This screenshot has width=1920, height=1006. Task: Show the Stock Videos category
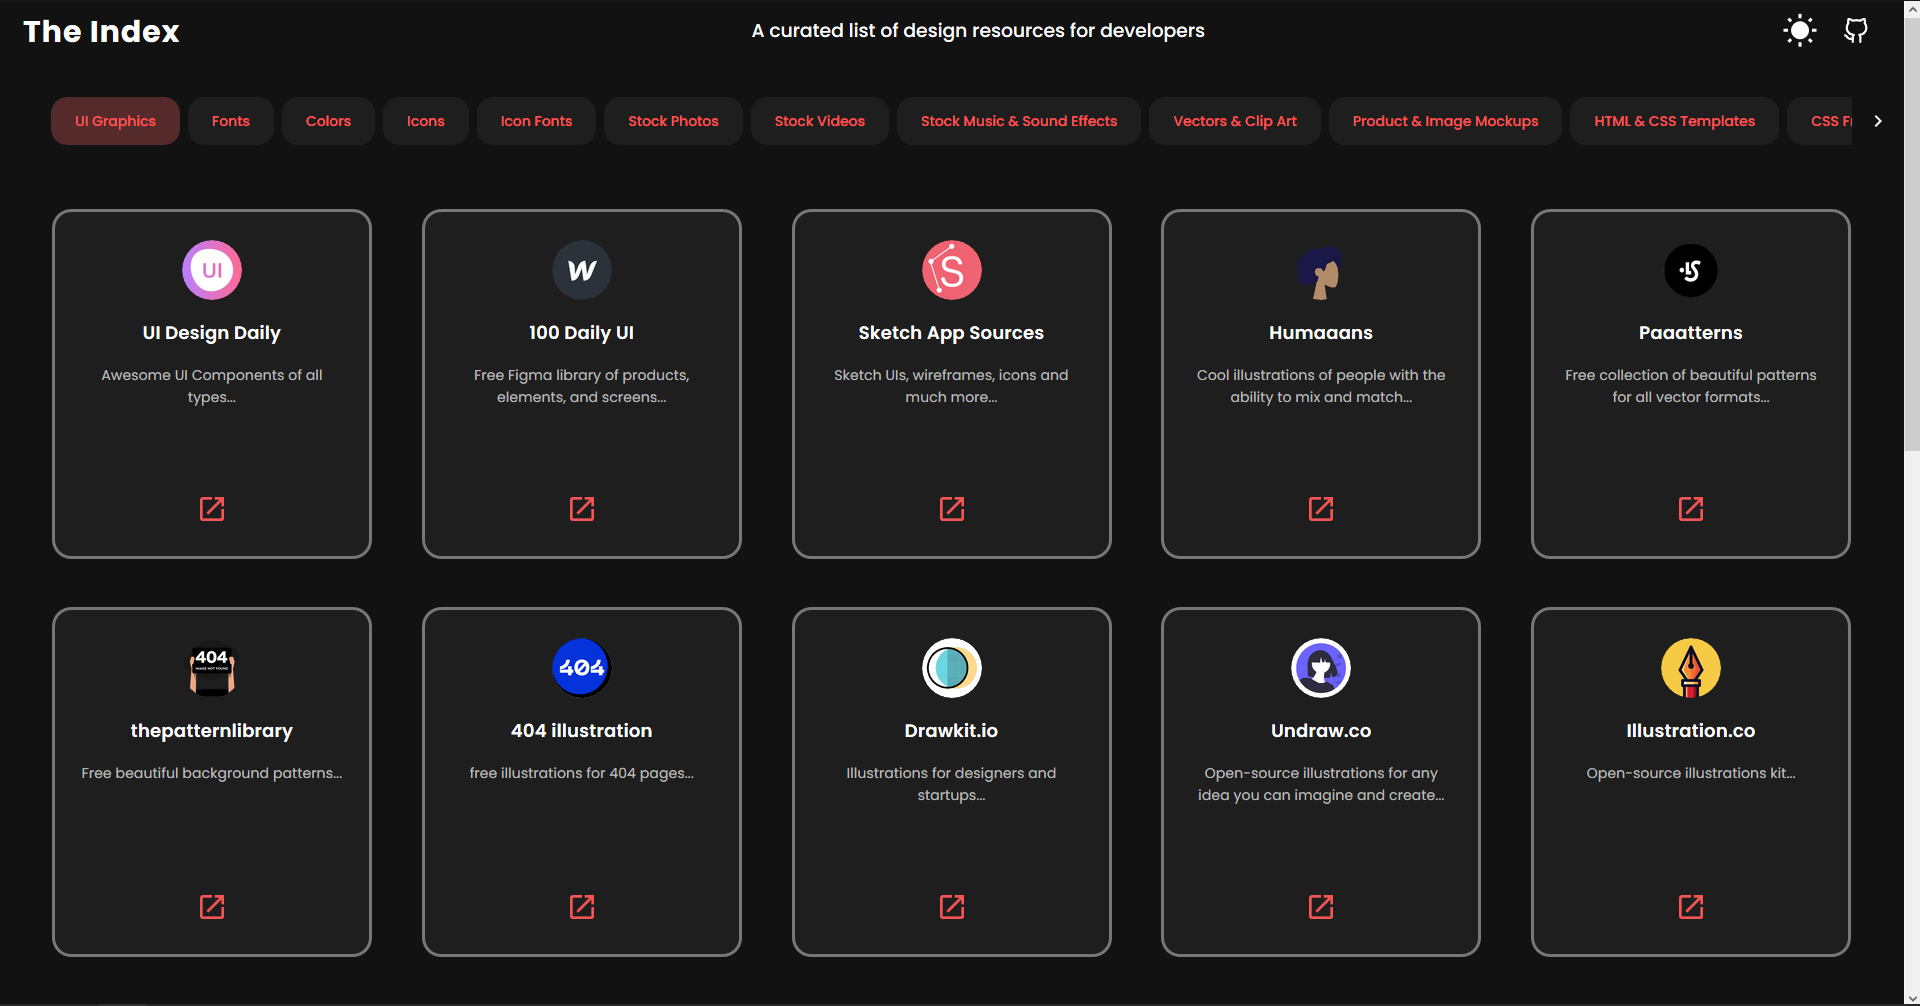pyautogui.click(x=820, y=121)
